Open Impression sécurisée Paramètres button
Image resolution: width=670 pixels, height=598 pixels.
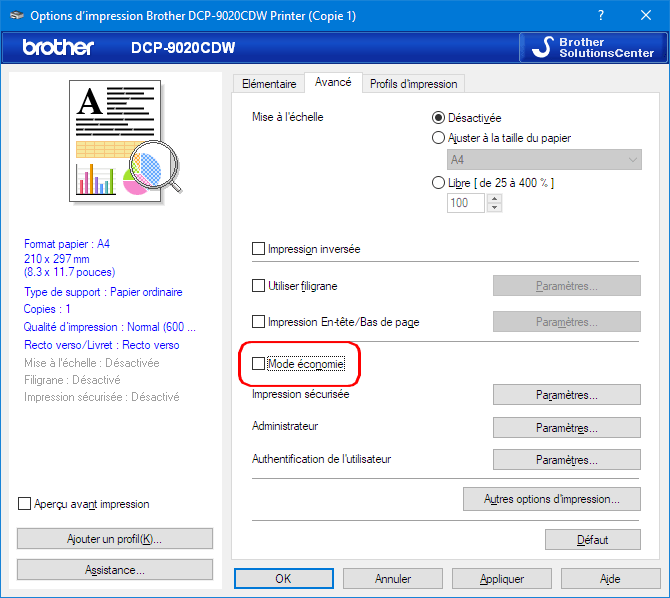(x=566, y=395)
